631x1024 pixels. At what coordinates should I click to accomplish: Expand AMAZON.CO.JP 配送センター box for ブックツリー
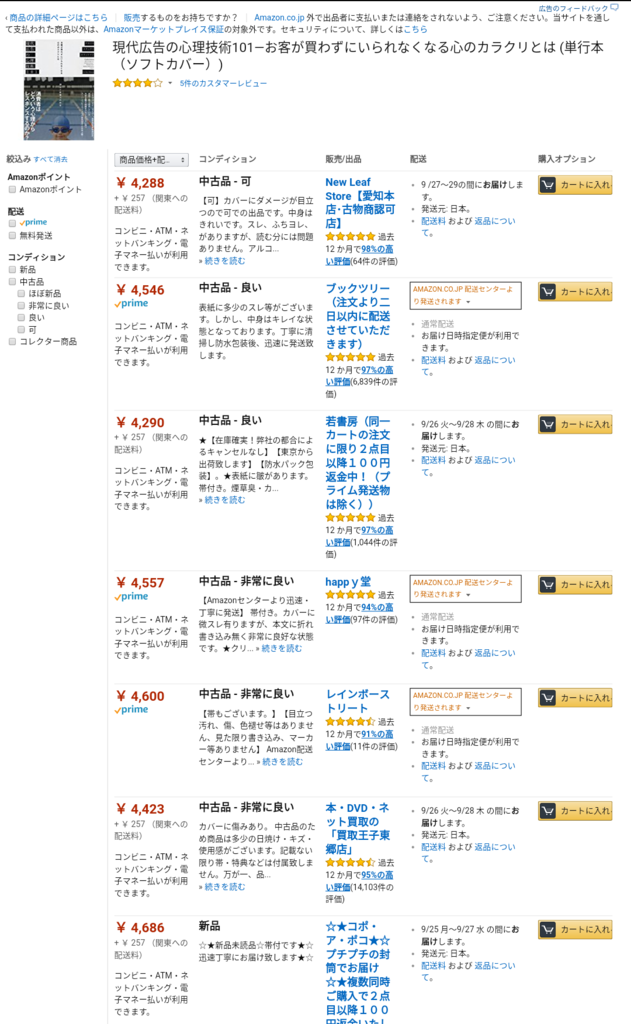(465, 295)
